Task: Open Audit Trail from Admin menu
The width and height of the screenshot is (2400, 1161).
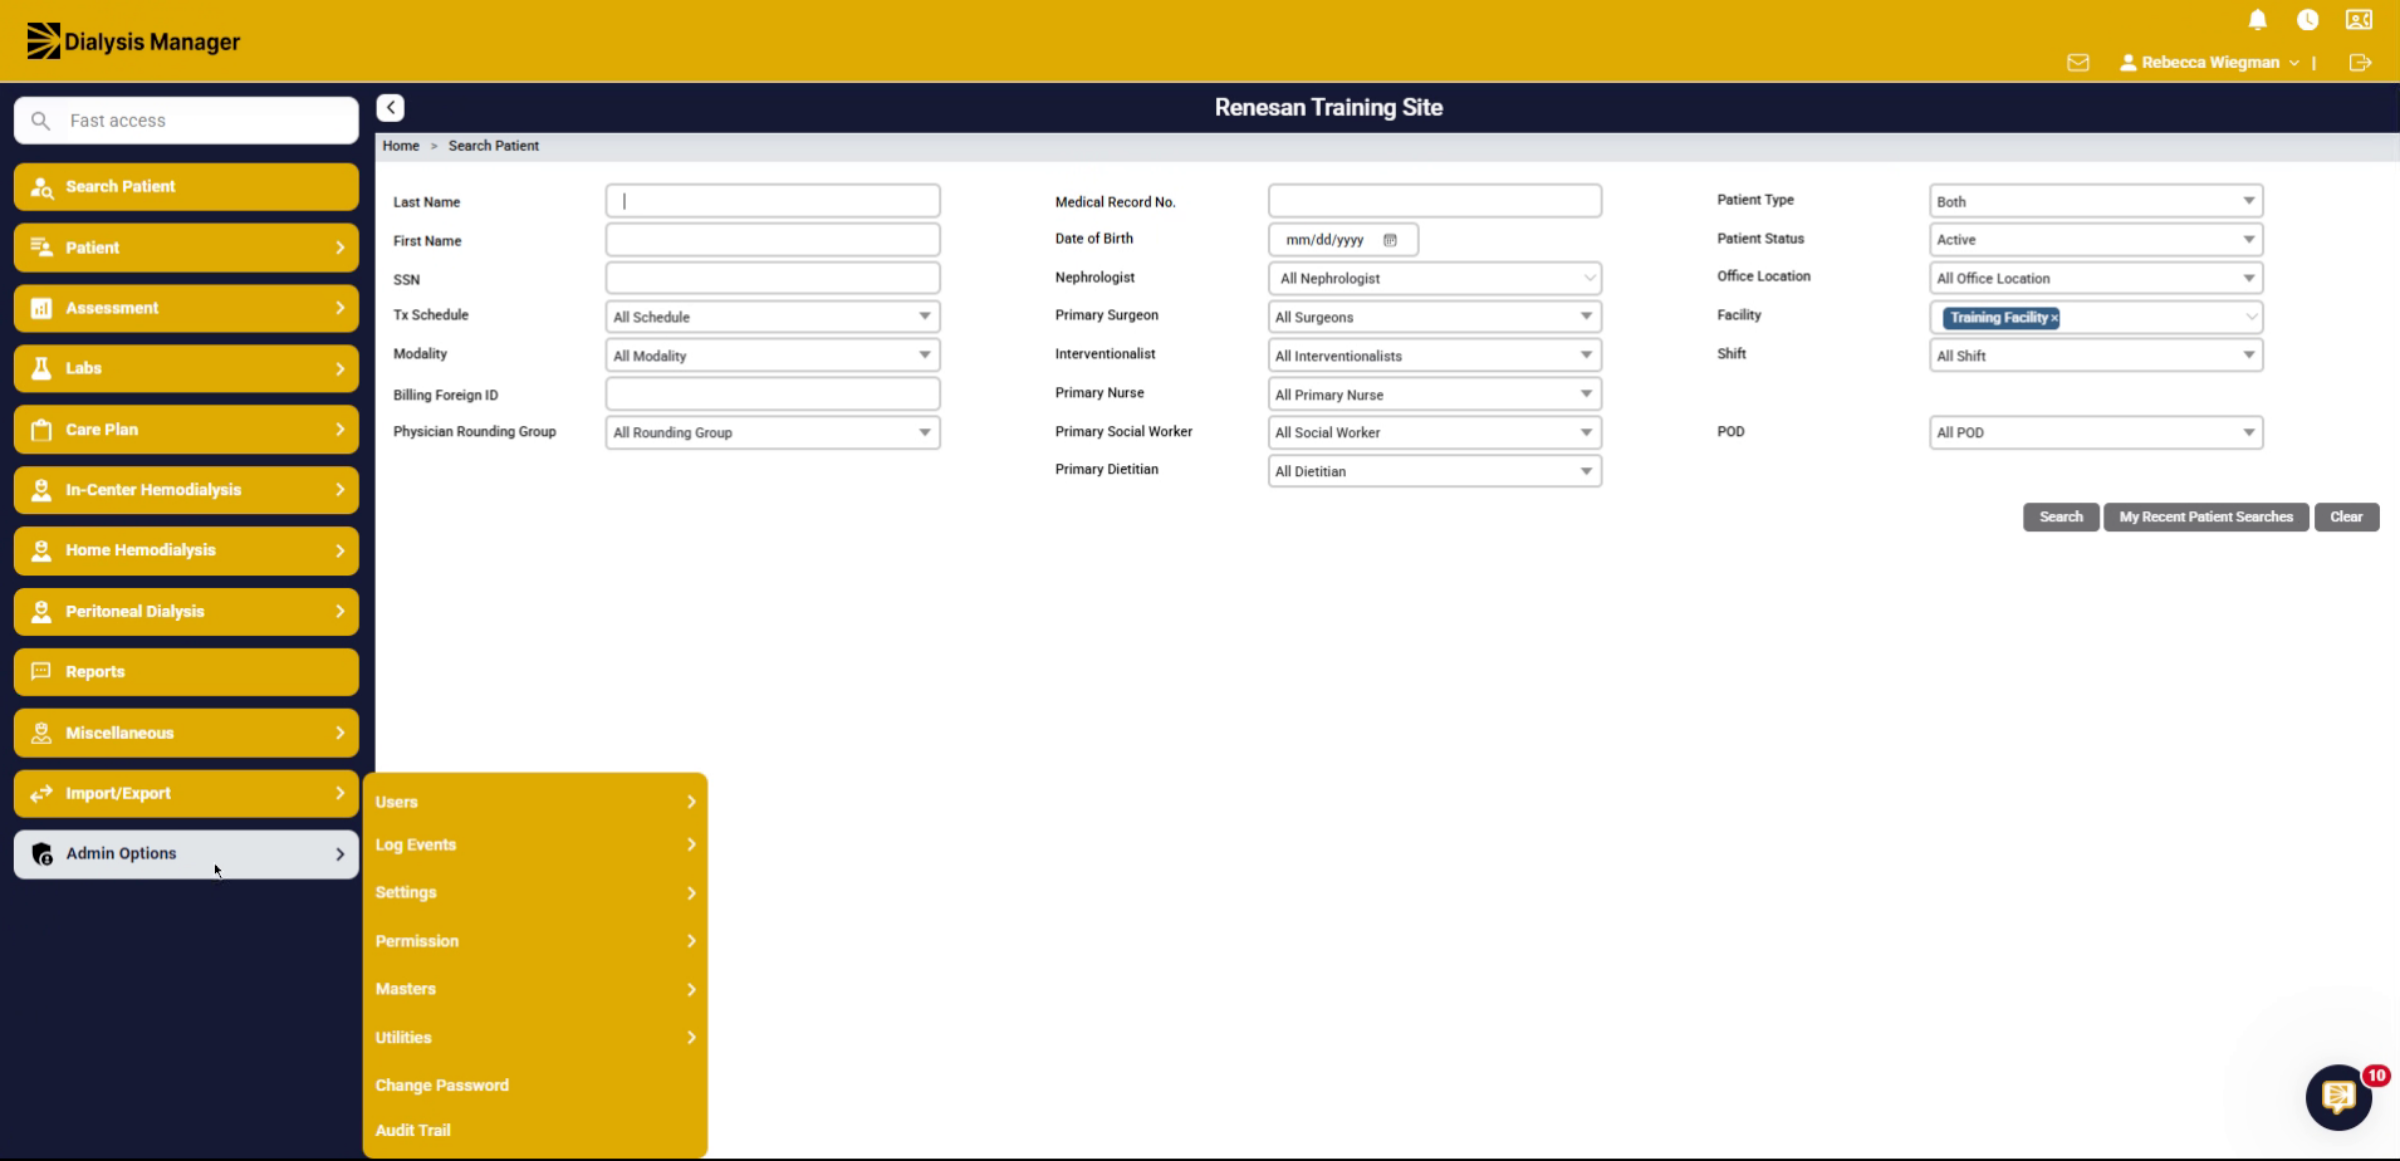Action: [413, 1130]
